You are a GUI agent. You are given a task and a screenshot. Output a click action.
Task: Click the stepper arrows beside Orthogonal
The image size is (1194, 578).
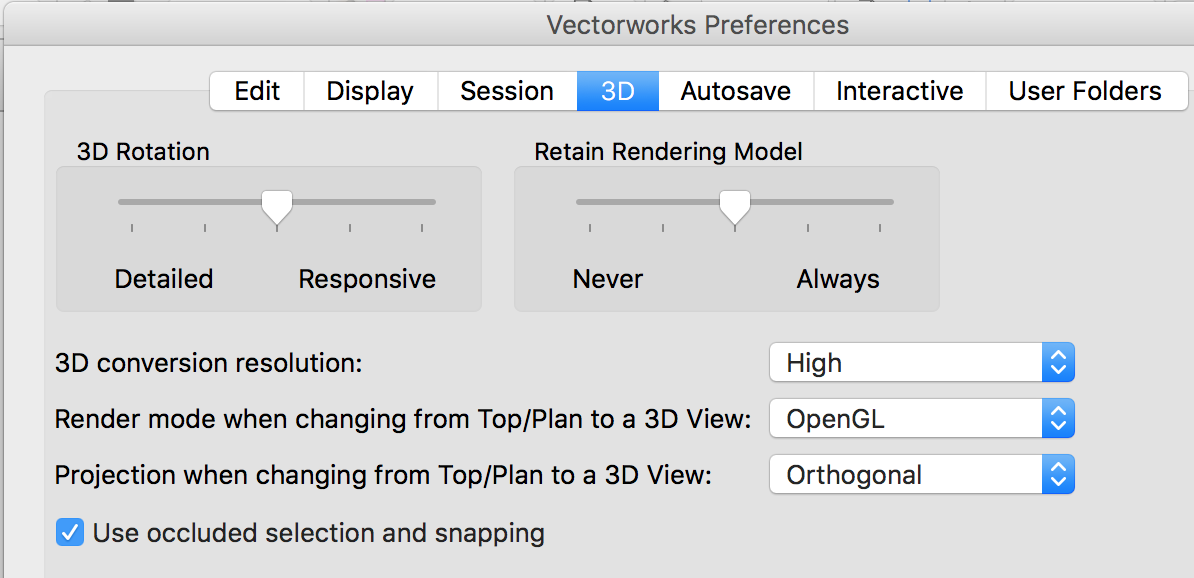pos(1058,474)
